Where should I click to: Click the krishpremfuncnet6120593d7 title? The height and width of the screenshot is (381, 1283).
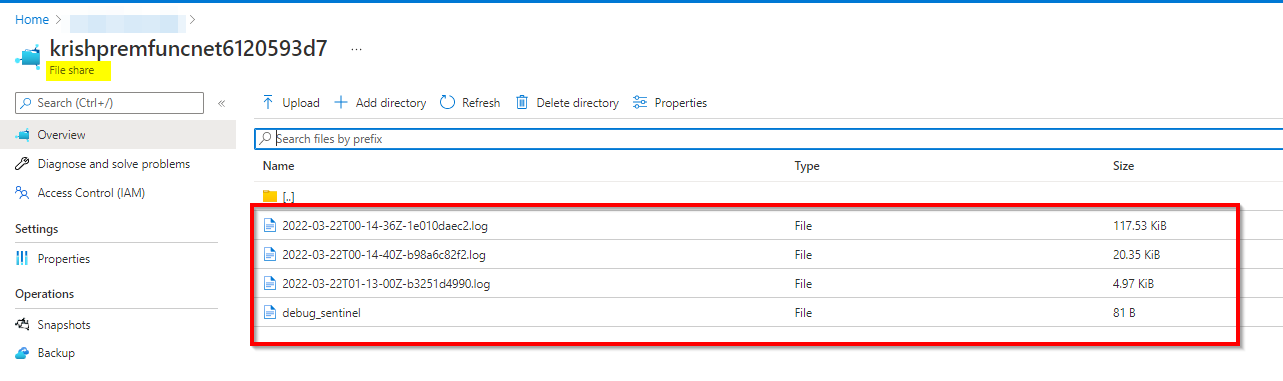coord(188,49)
